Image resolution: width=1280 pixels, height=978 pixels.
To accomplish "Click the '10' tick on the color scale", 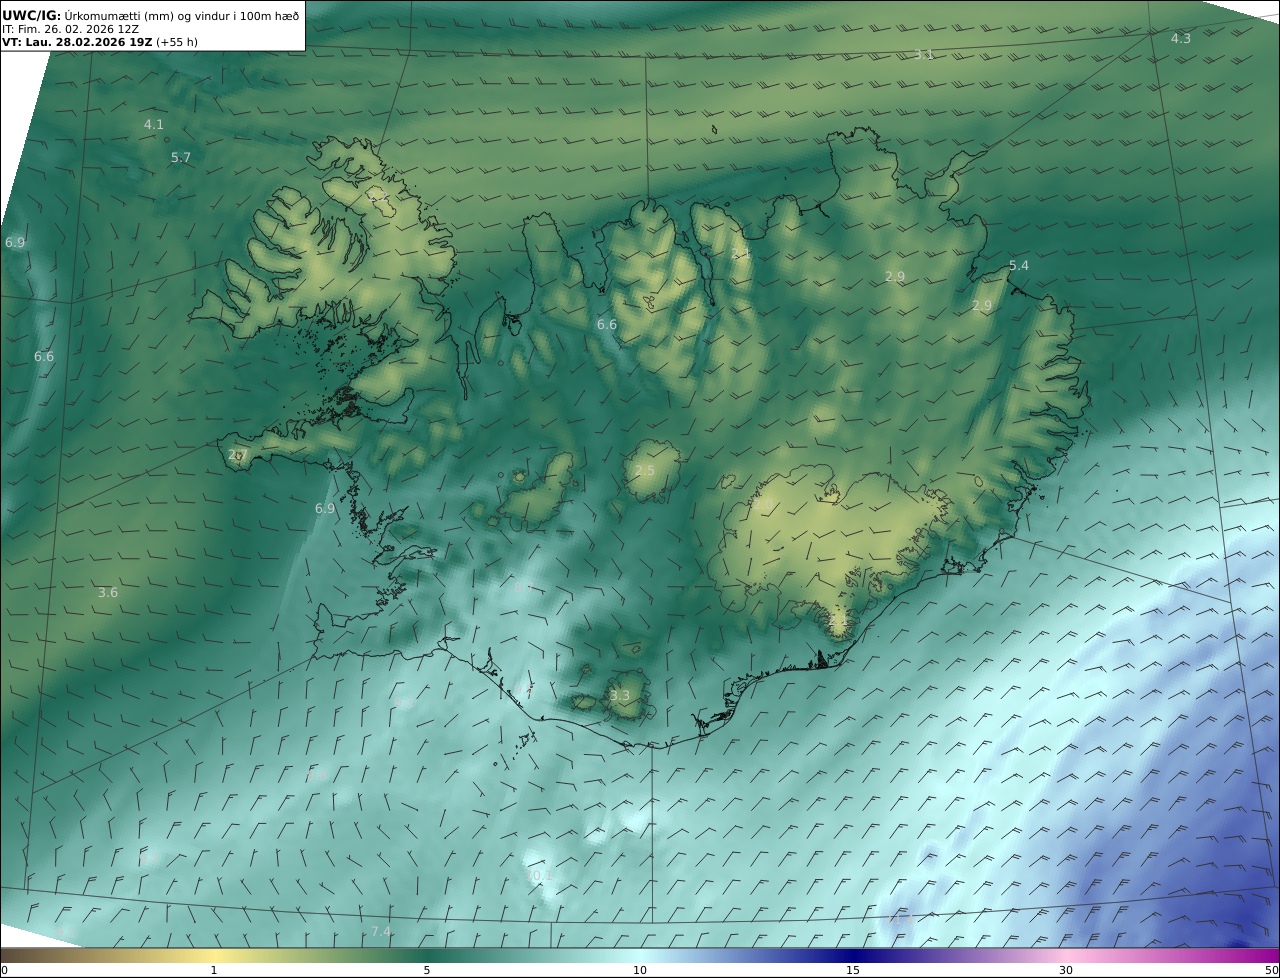I will coord(640,970).
